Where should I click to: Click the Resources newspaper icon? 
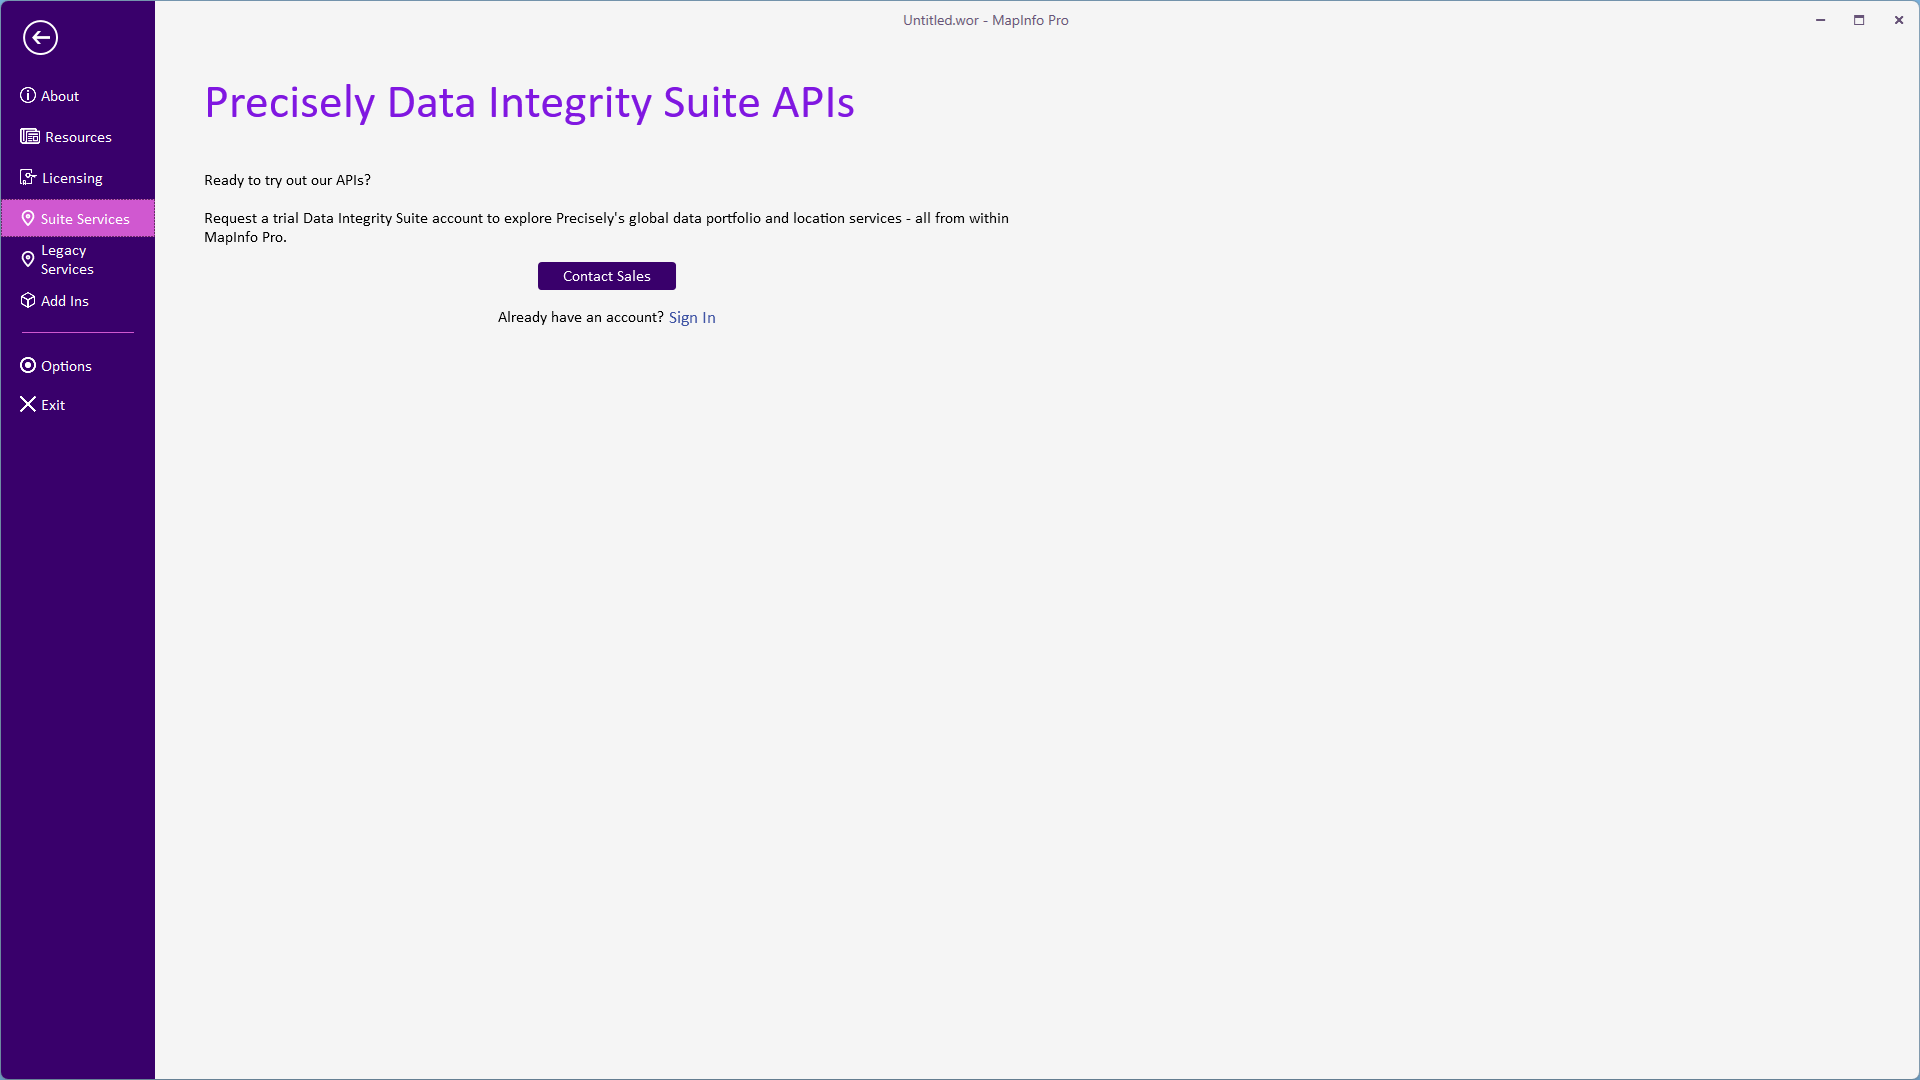(x=30, y=137)
